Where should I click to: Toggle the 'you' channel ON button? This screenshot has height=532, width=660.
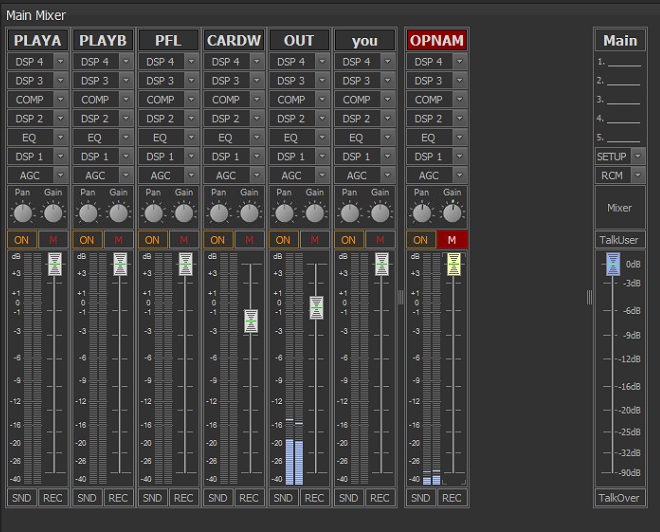[x=349, y=240]
